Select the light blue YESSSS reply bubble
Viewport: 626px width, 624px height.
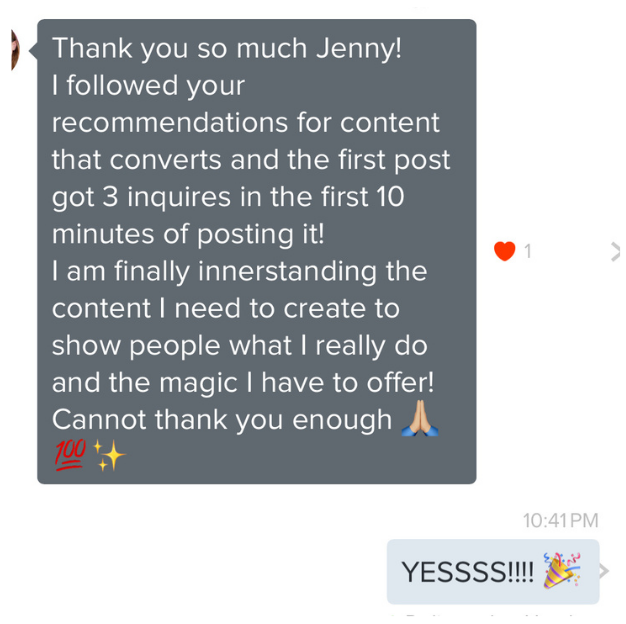[493, 572]
